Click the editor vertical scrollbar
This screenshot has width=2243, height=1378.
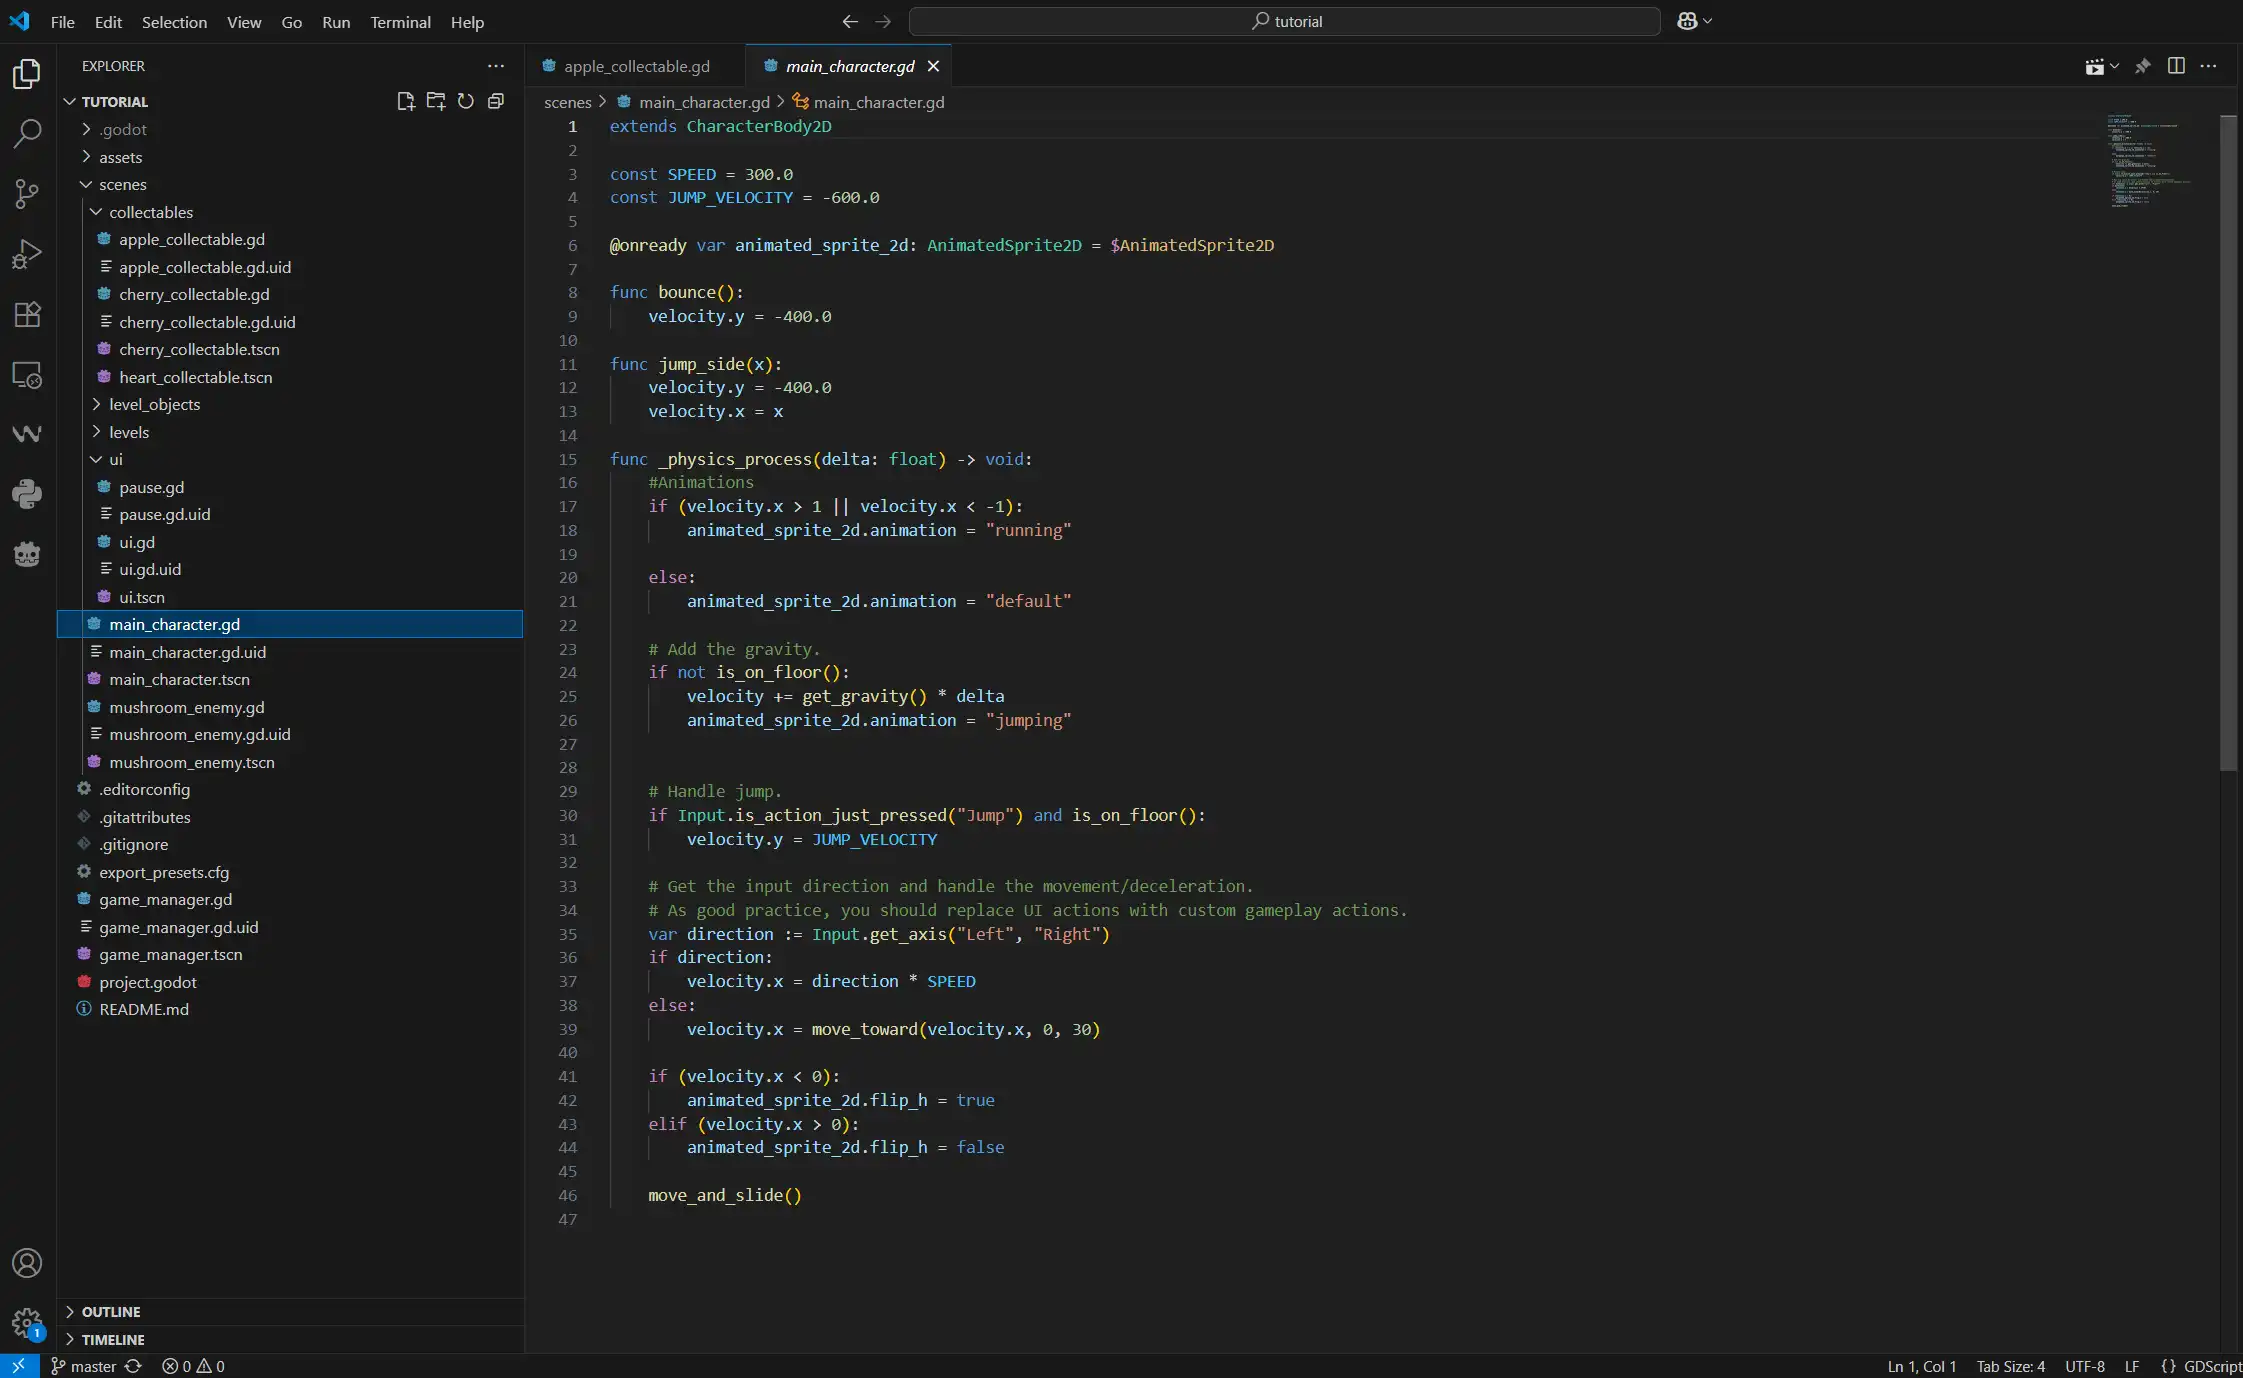[2228, 440]
